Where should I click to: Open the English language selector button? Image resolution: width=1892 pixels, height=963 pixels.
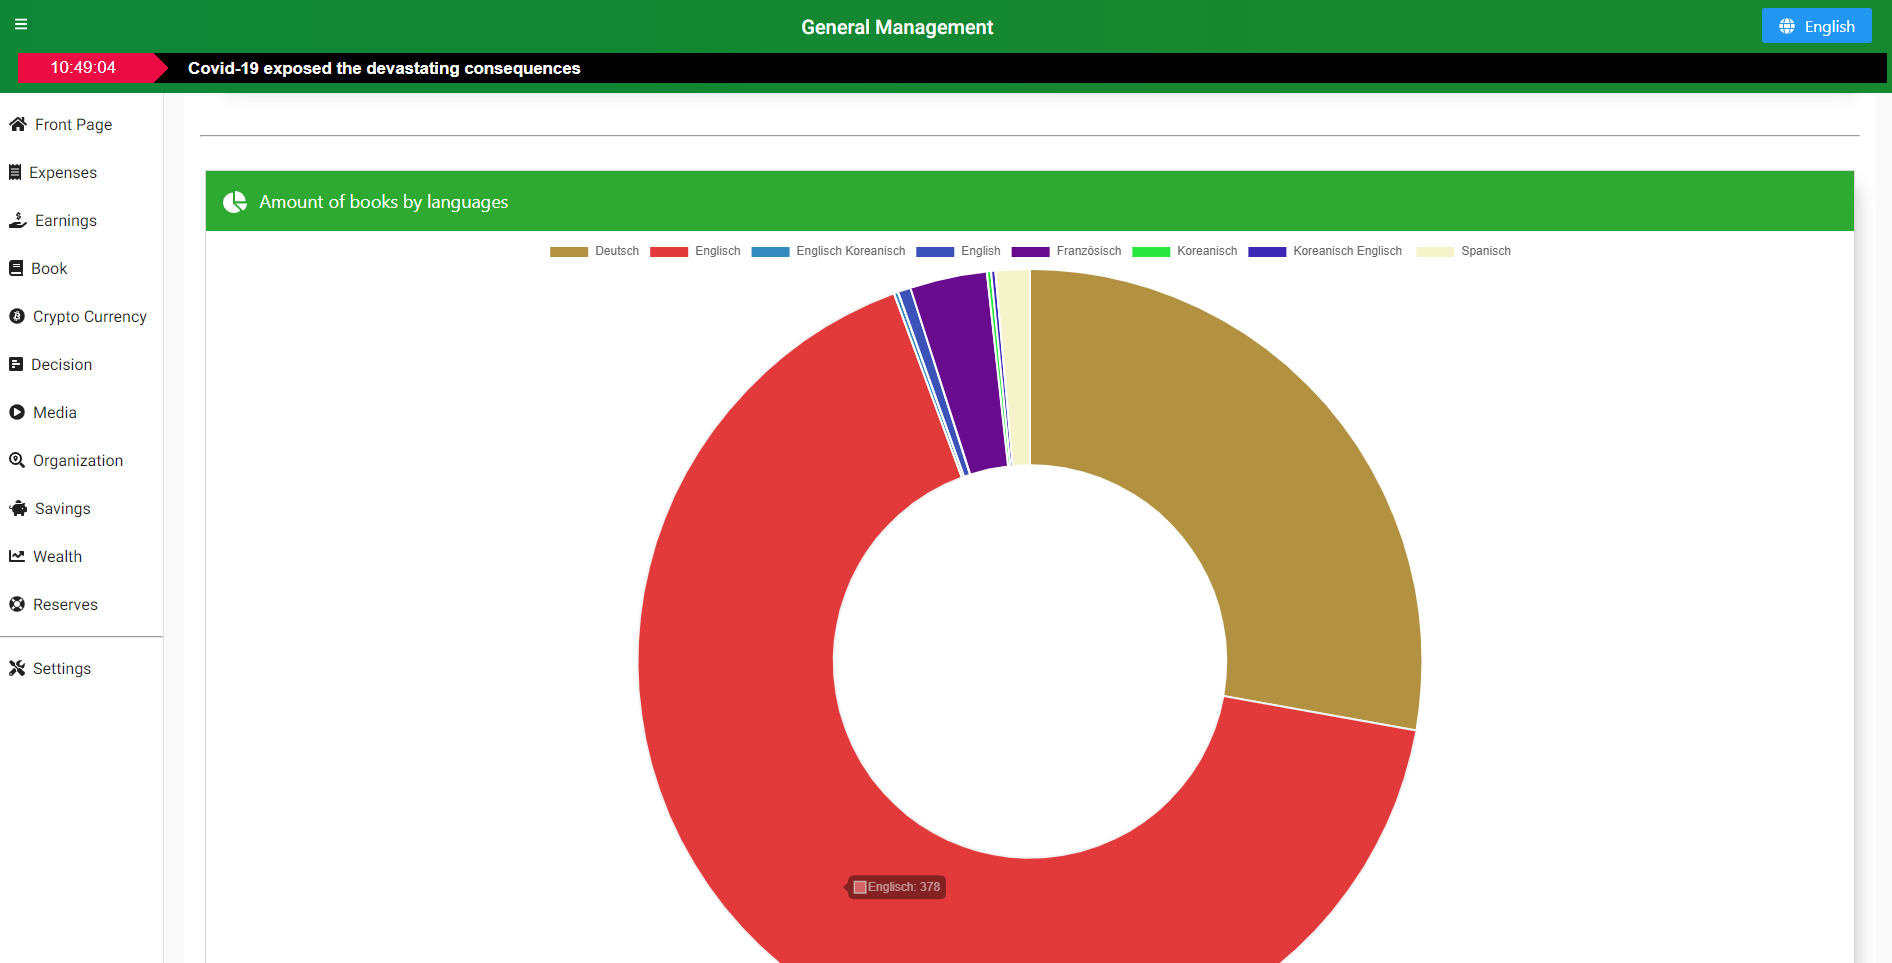tap(1816, 26)
